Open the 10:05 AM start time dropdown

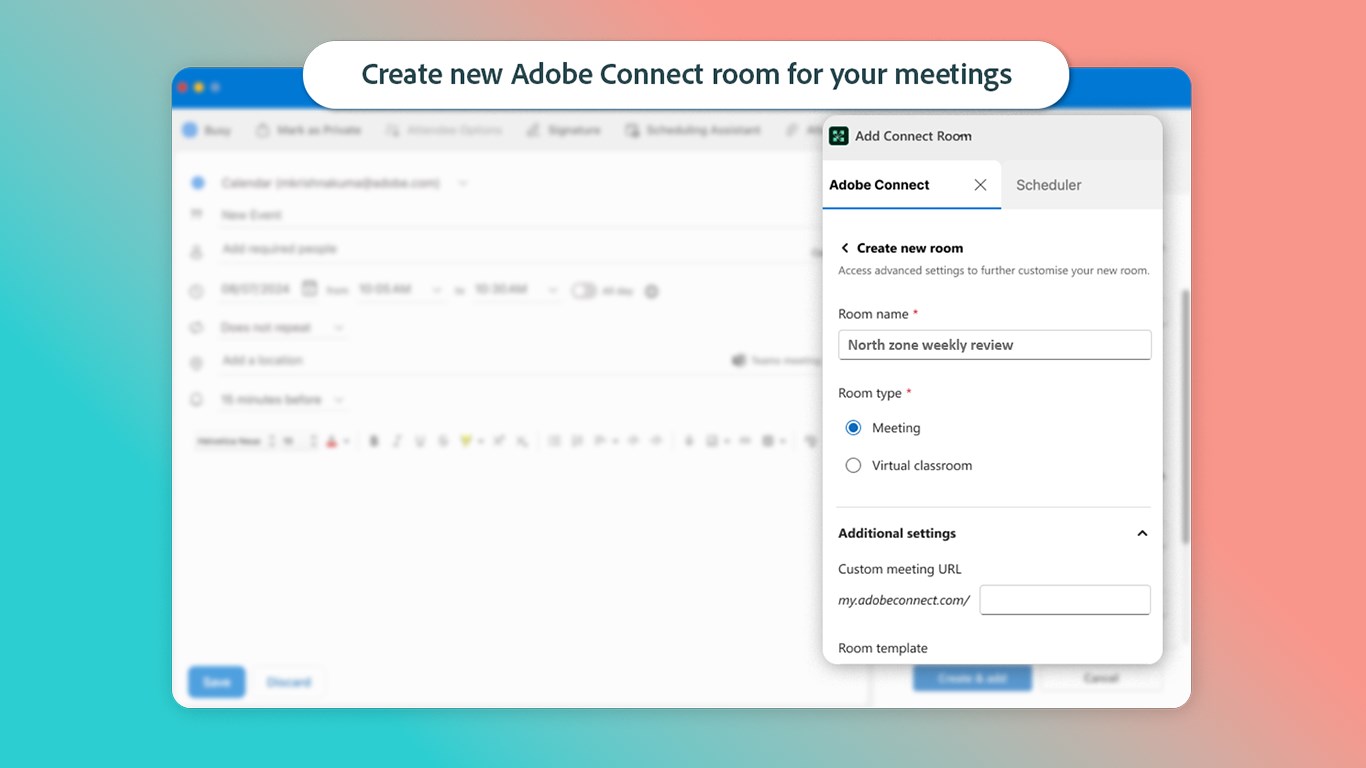(x=401, y=289)
